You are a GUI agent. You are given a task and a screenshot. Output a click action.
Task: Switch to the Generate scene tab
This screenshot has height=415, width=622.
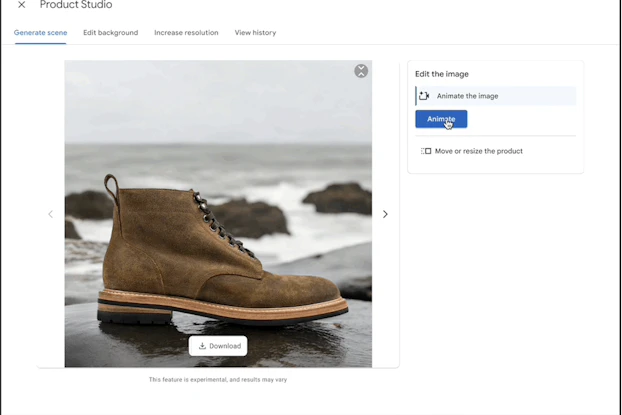[40, 33]
